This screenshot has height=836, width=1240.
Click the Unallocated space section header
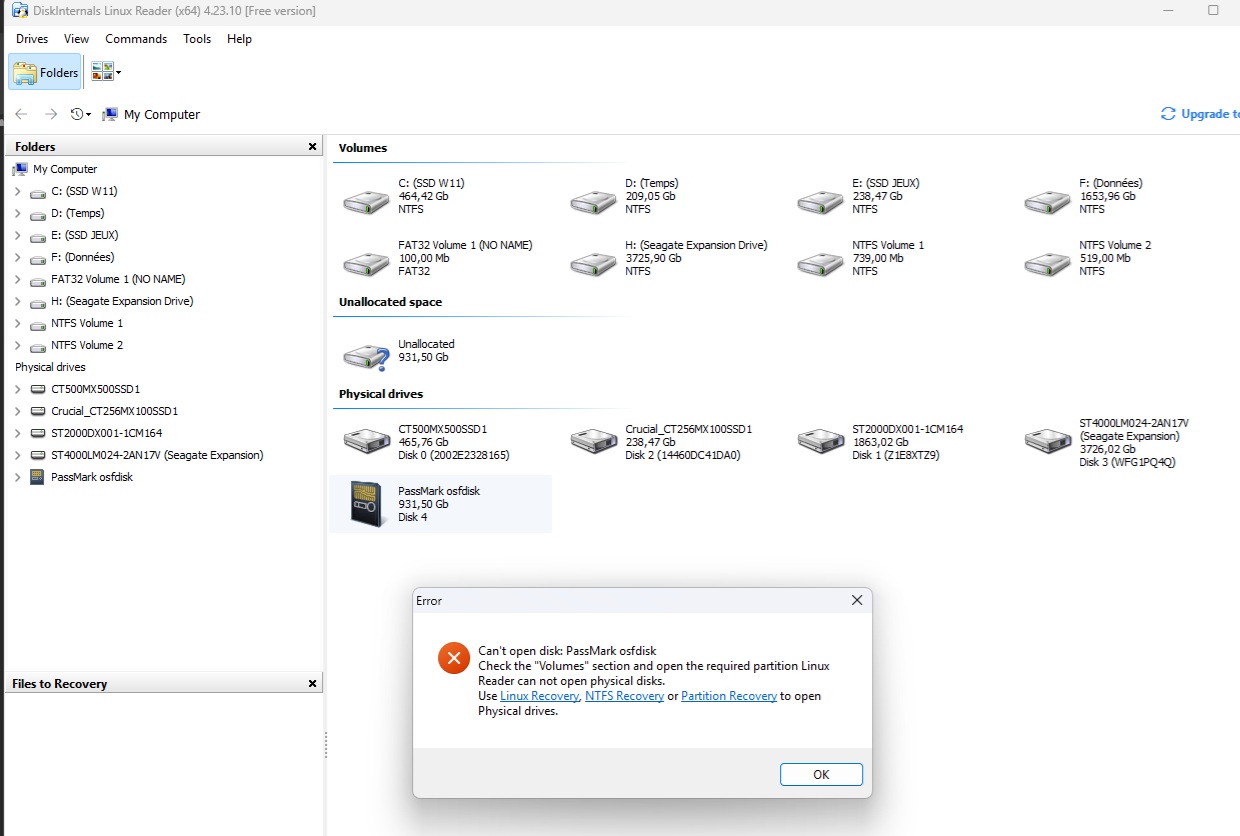[x=390, y=302]
